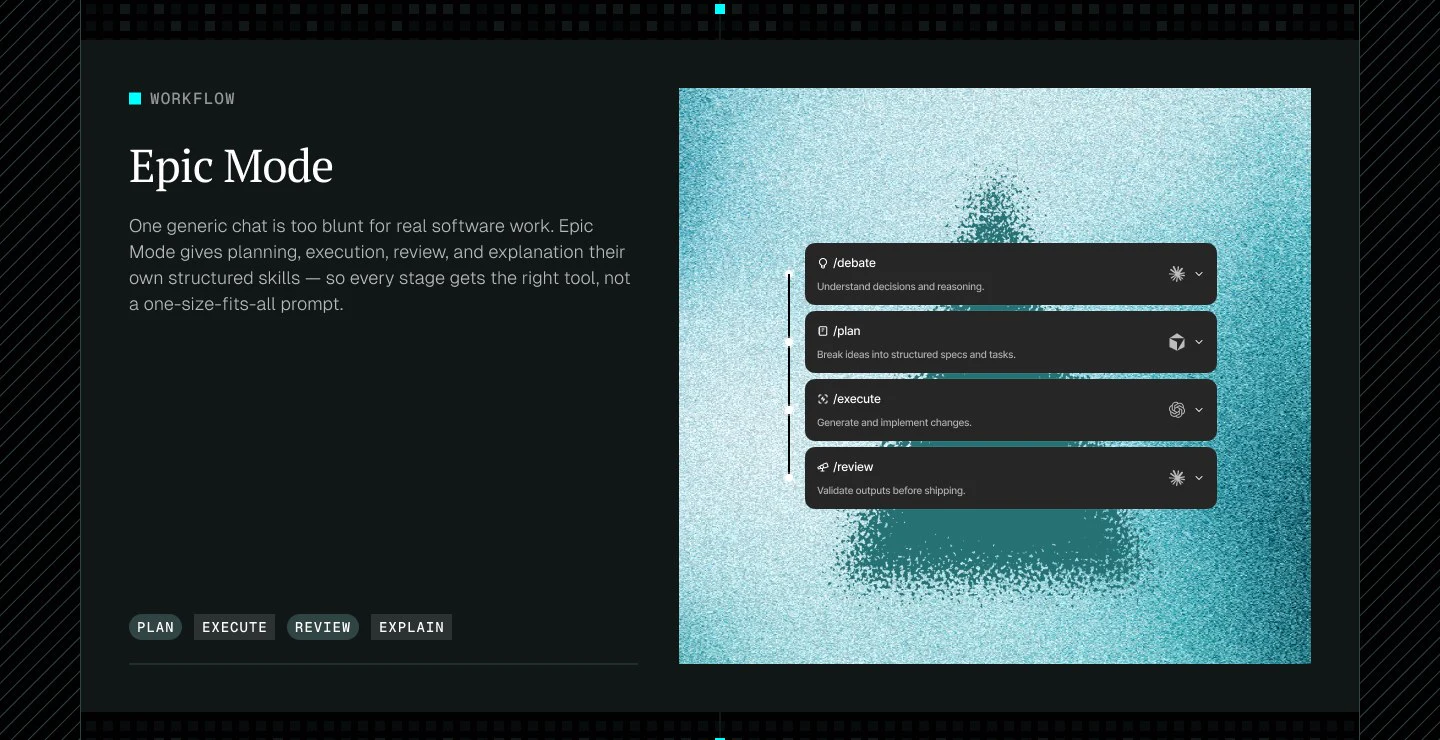Expand the /plan card chevron
This screenshot has width=1440, height=740.
pos(1199,342)
